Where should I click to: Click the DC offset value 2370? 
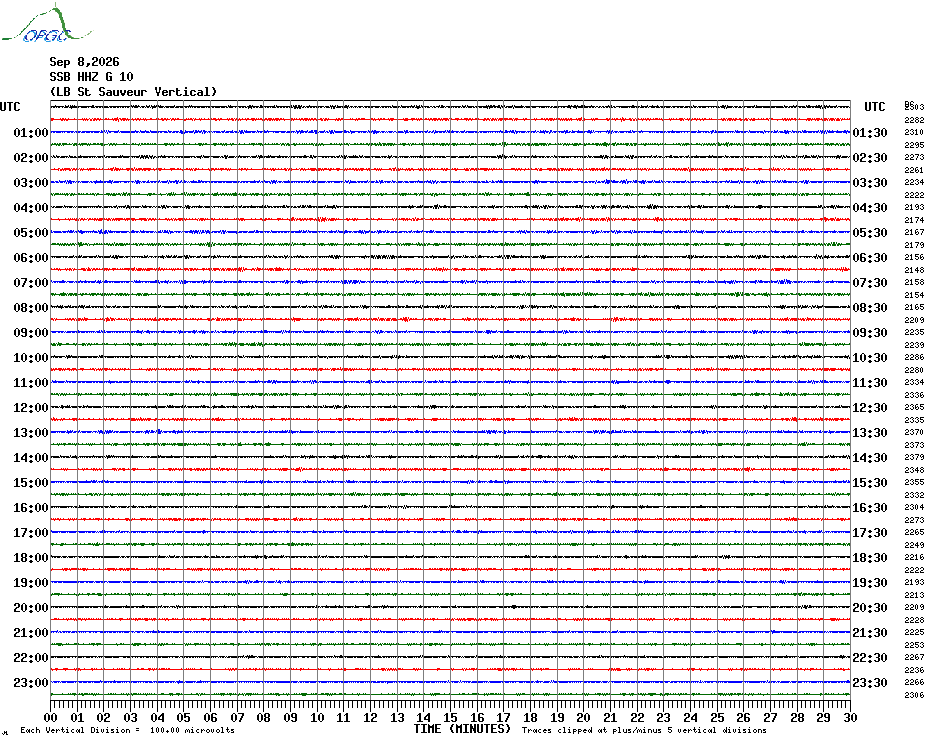(x=914, y=433)
